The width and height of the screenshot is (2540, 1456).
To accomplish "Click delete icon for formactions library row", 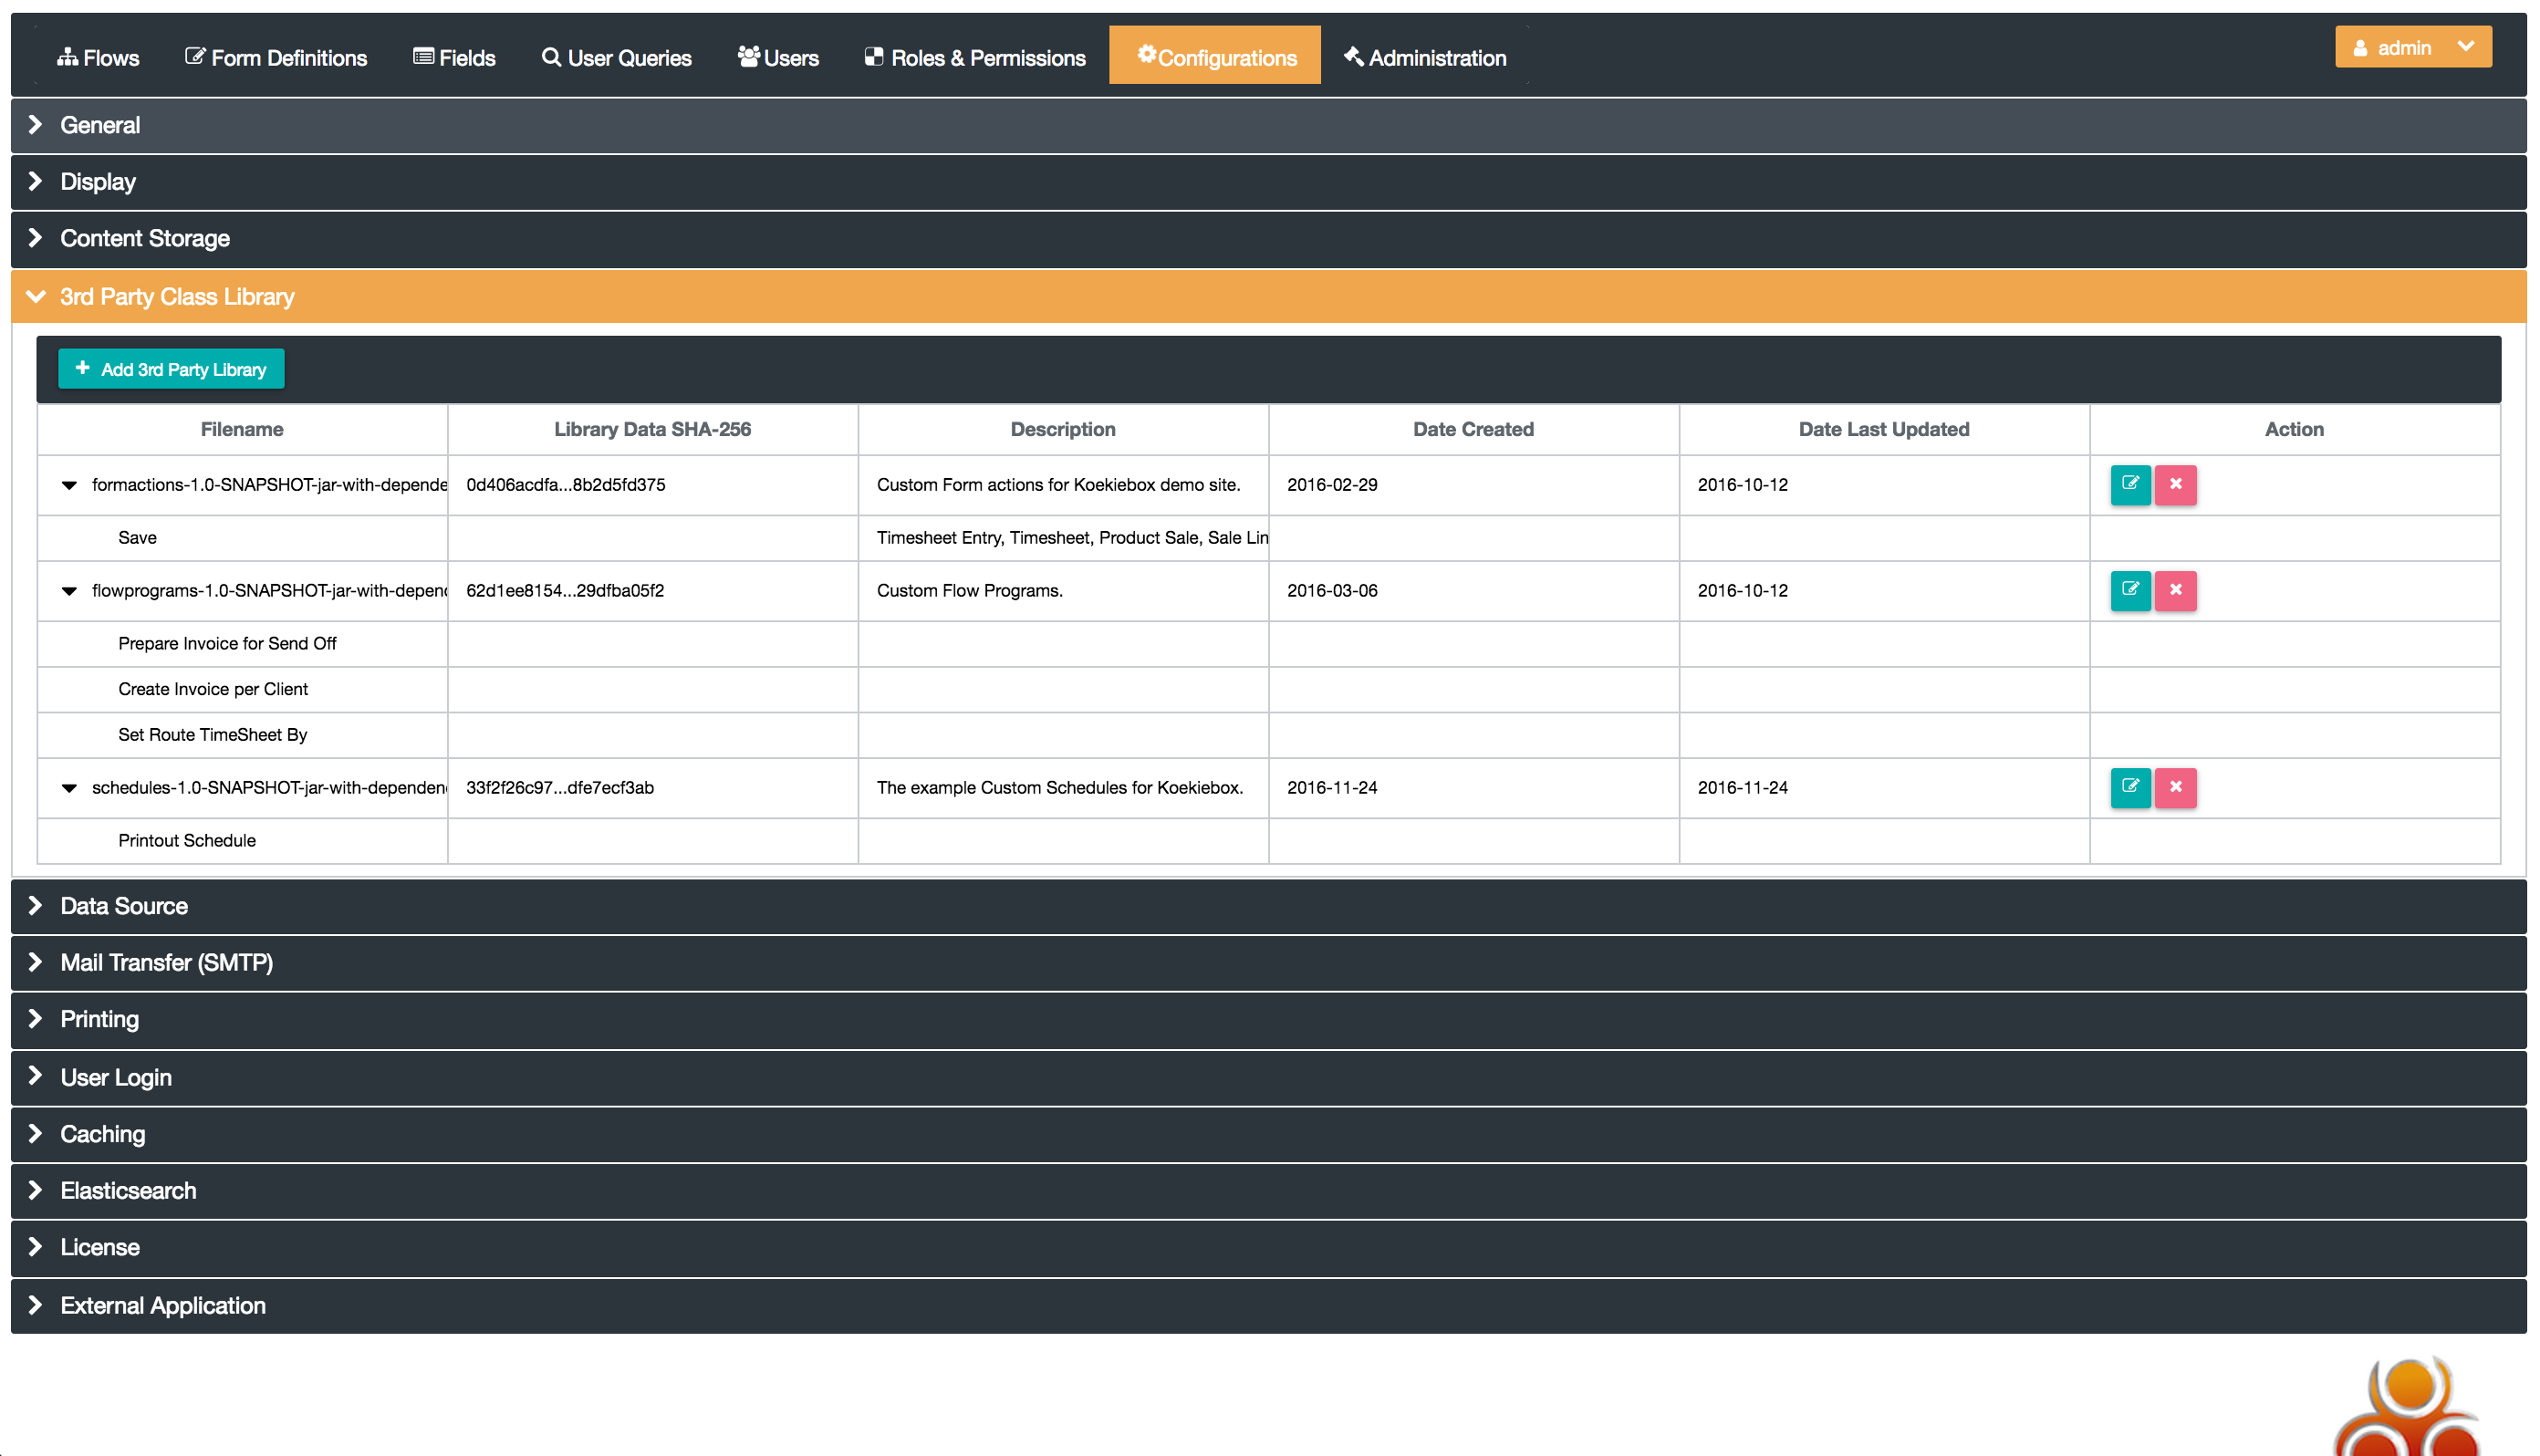I will 2175,485.
